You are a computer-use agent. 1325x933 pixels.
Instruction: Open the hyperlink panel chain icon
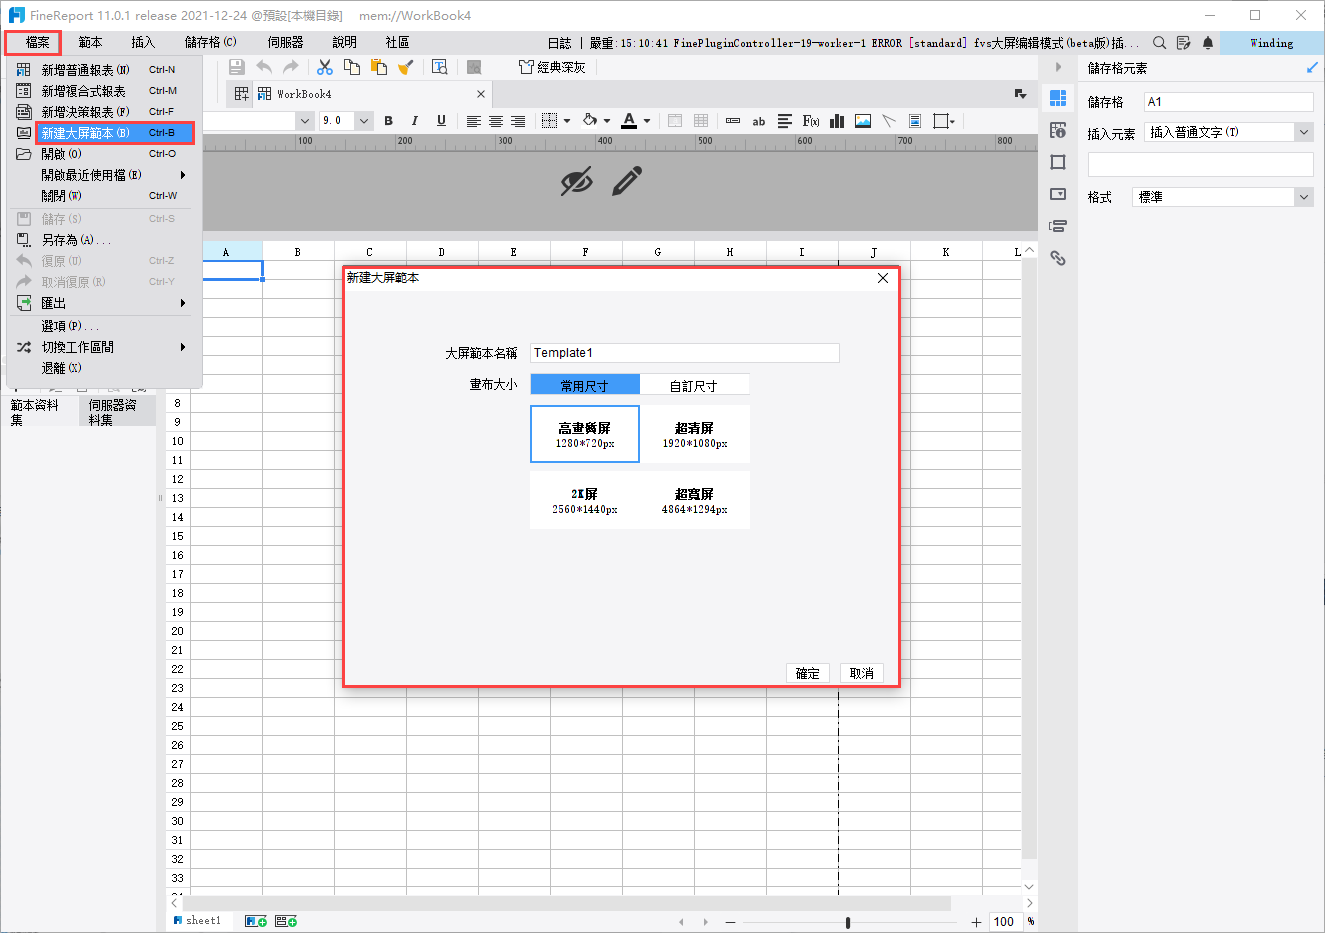[1058, 258]
